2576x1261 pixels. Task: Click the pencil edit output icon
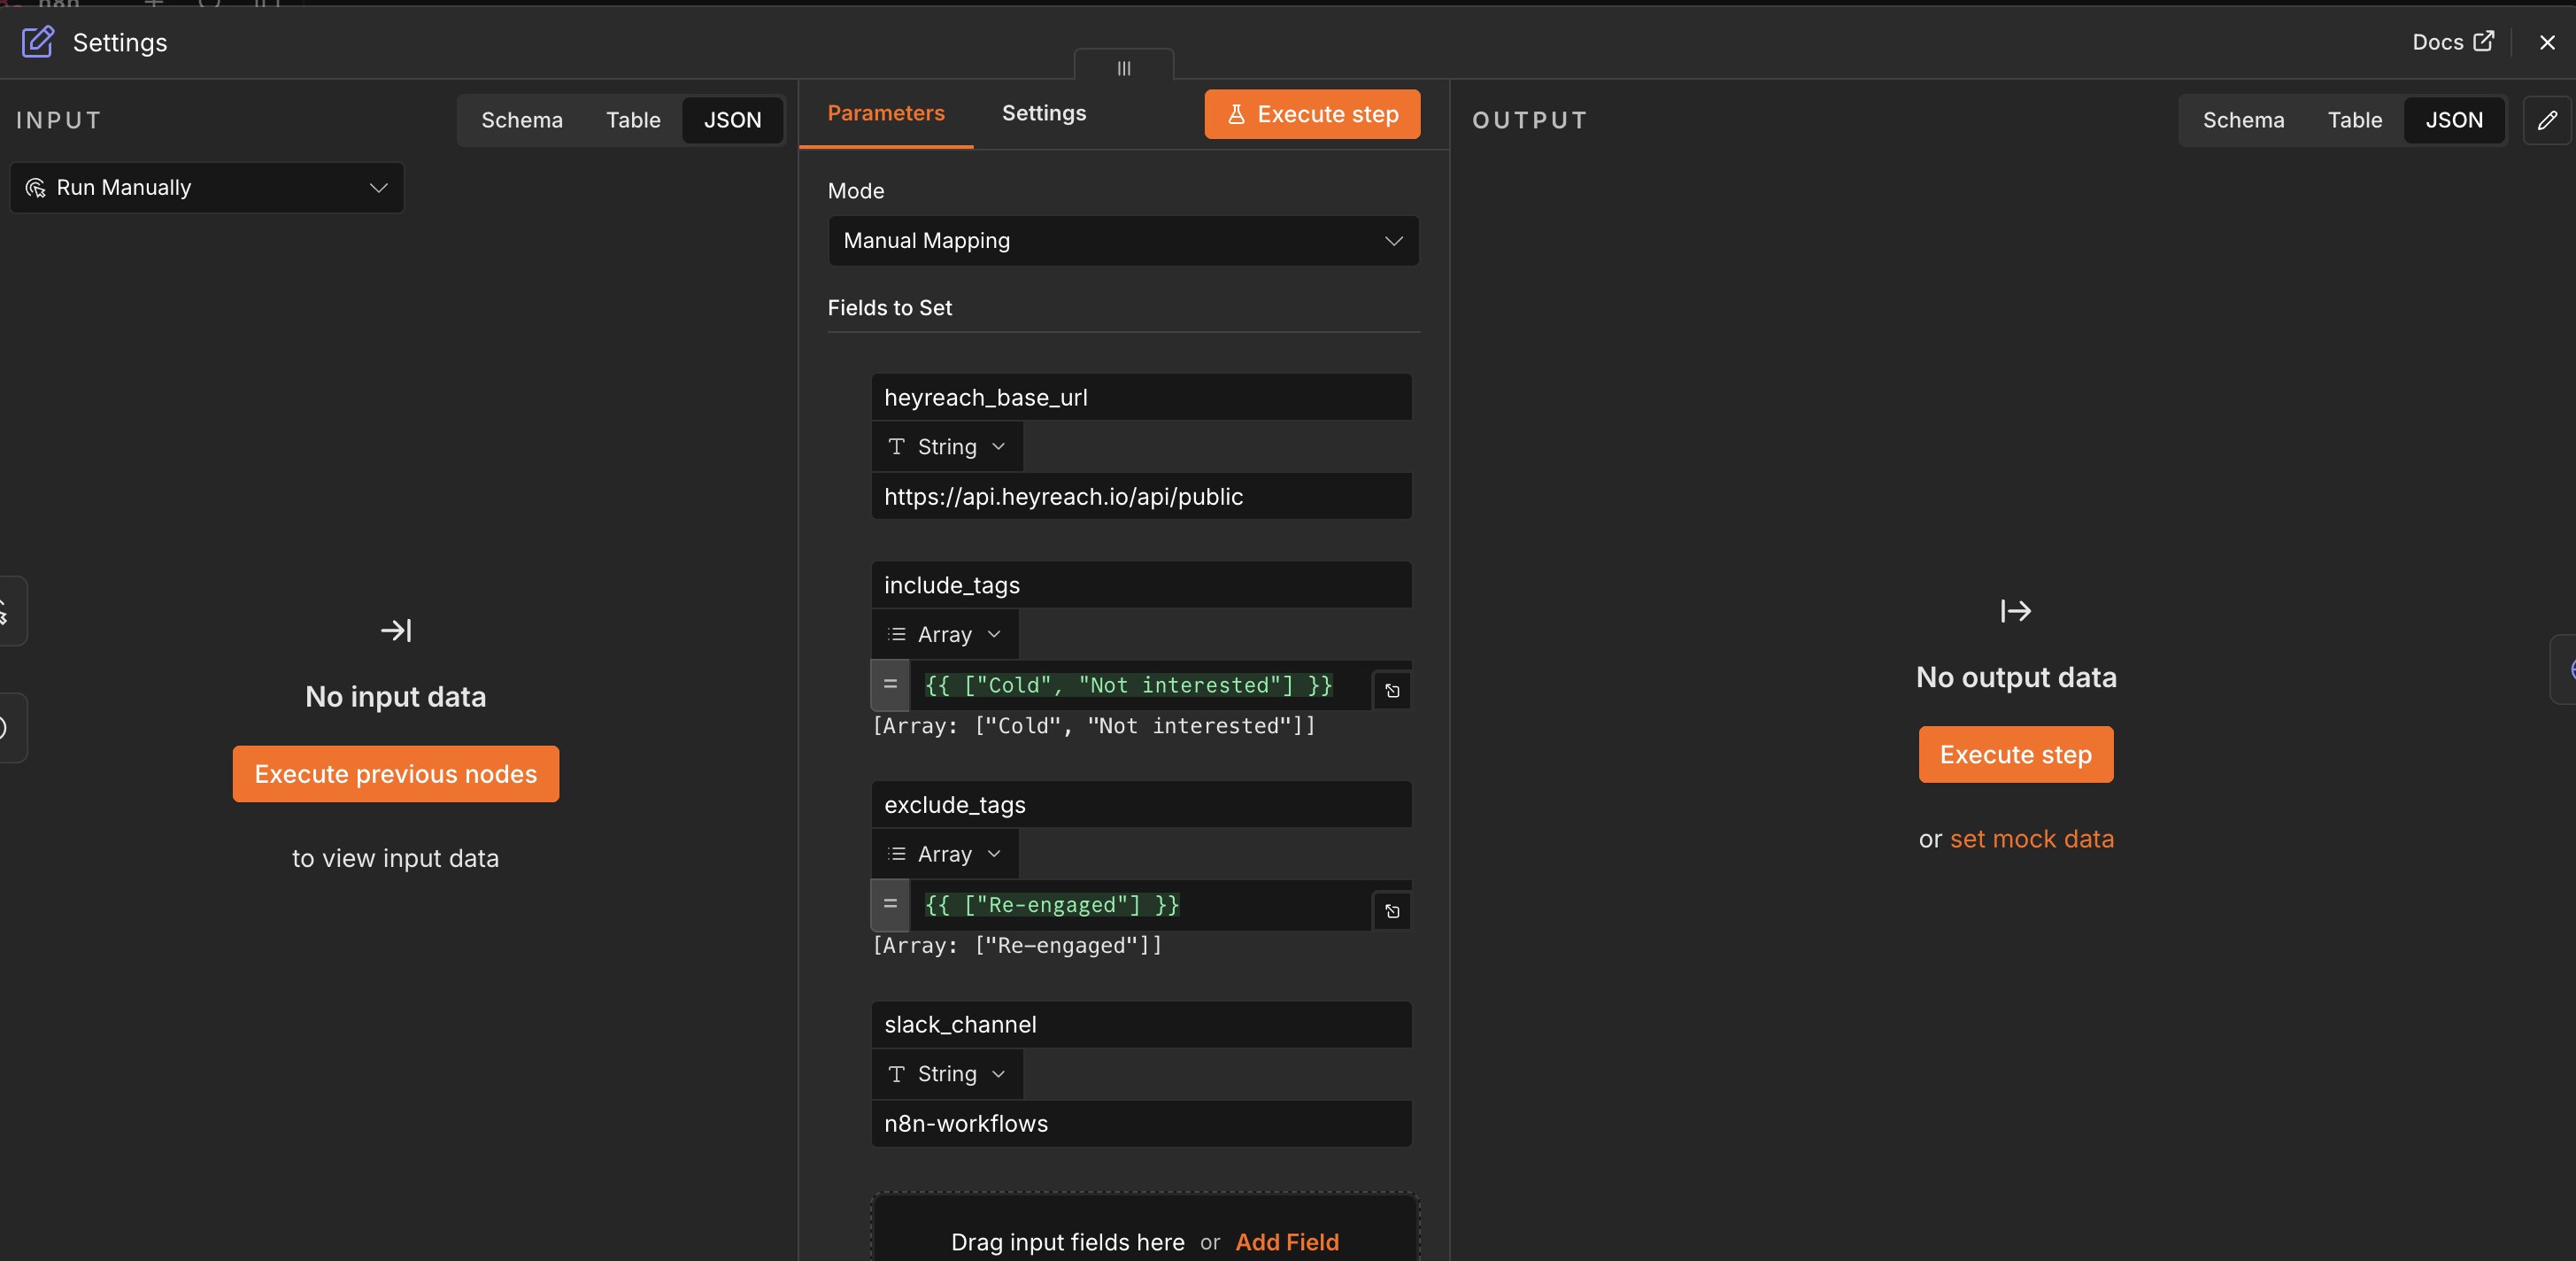[x=2547, y=120]
